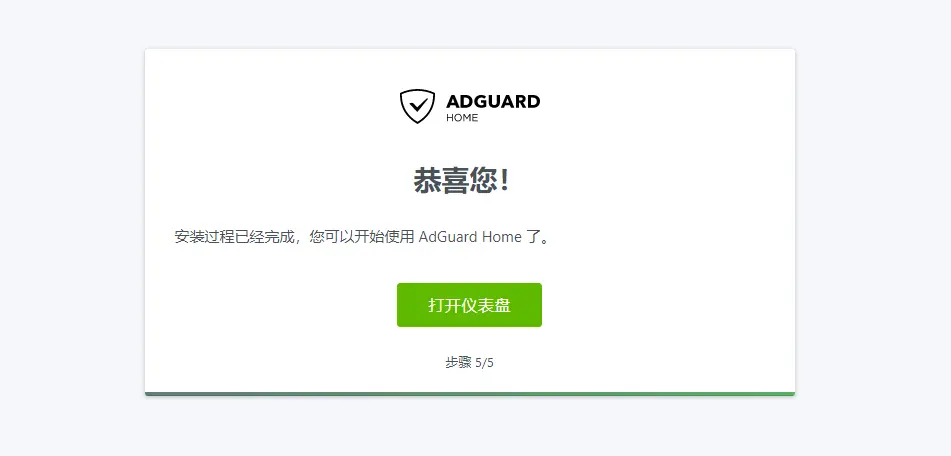The height and width of the screenshot is (456, 951).
Task: Click the exclamation mark in the heading
Action: tap(505, 181)
